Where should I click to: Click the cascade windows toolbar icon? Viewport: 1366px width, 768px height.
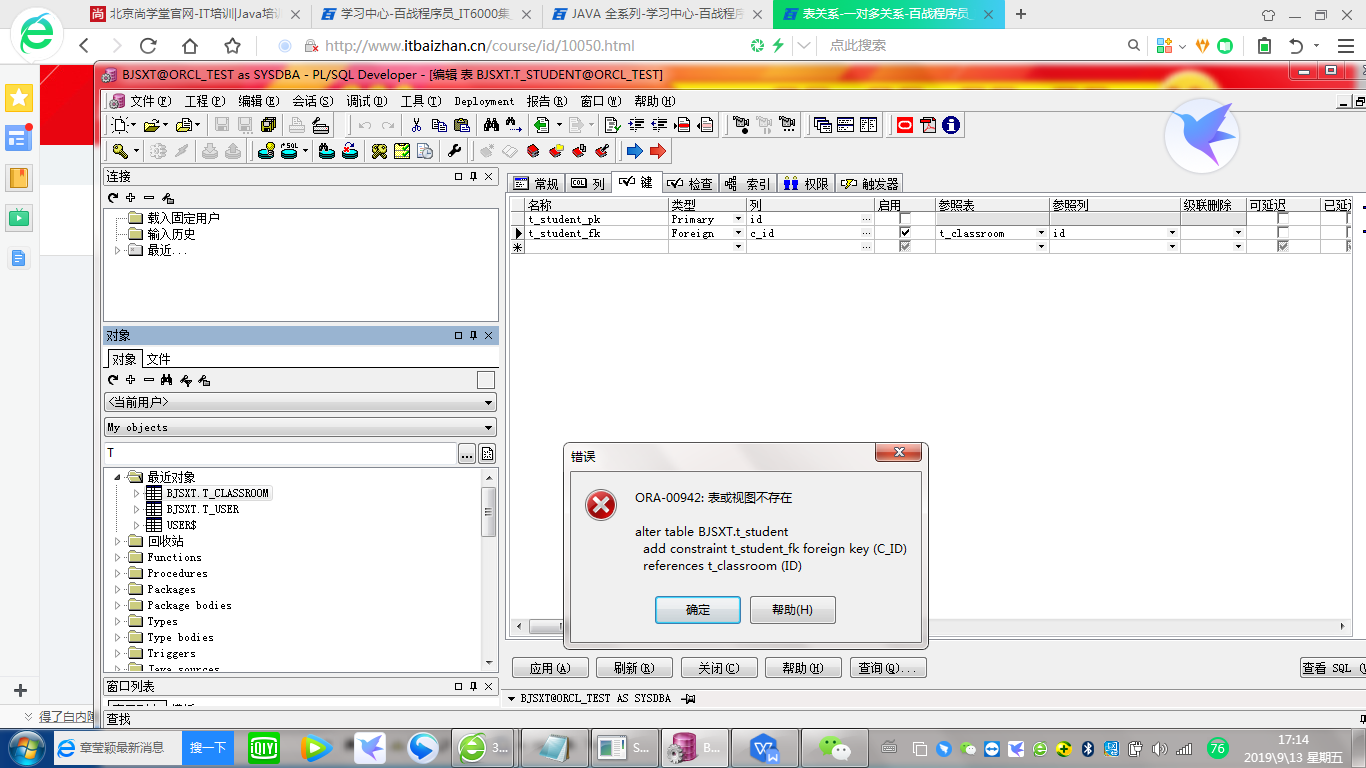(x=822, y=125)
